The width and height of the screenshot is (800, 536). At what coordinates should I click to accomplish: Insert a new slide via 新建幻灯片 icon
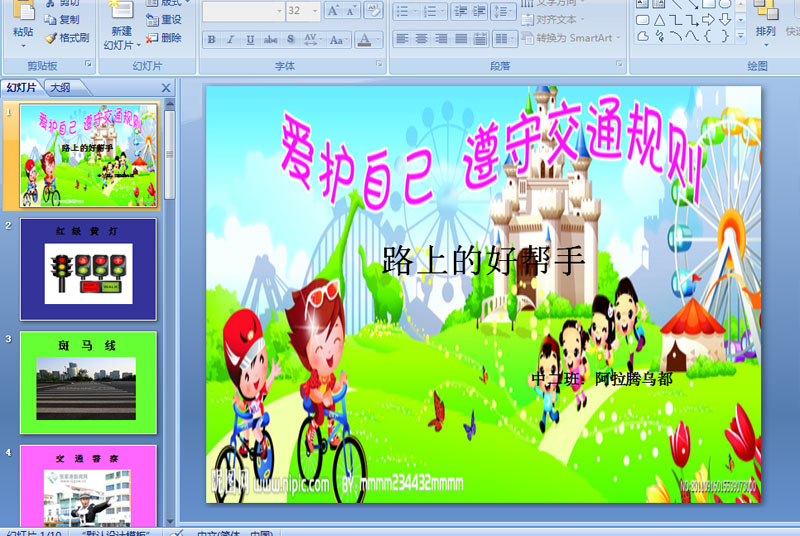tap(121, 10)
